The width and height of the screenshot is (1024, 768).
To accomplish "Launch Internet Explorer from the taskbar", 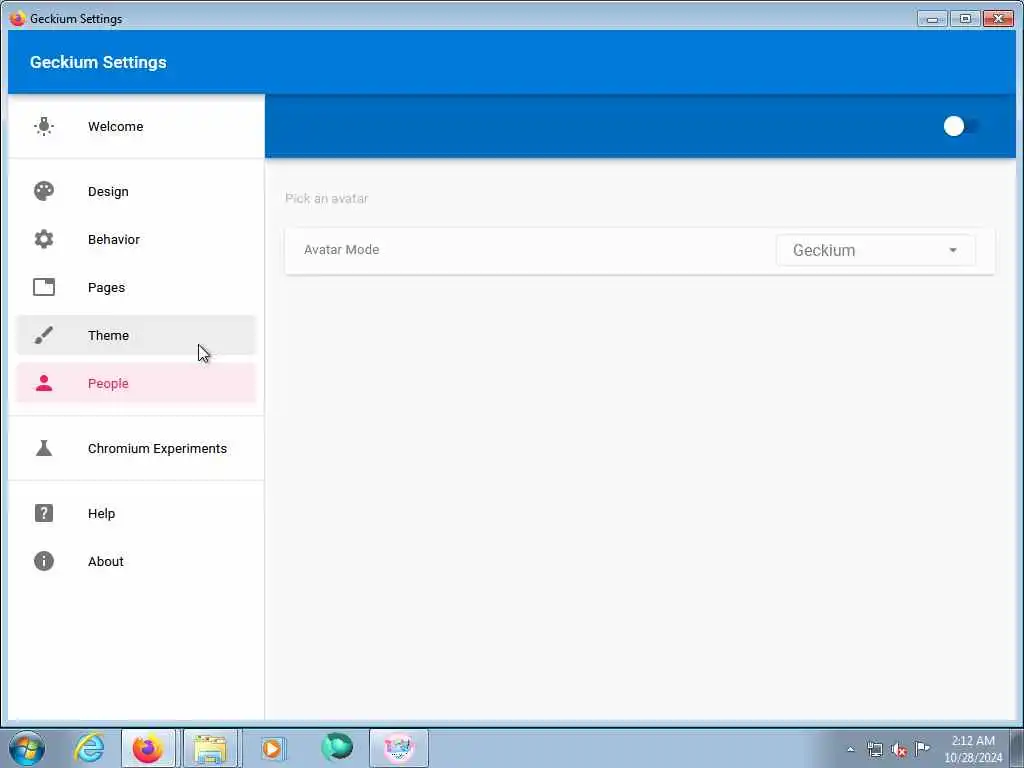I will [x=89, y=748].
